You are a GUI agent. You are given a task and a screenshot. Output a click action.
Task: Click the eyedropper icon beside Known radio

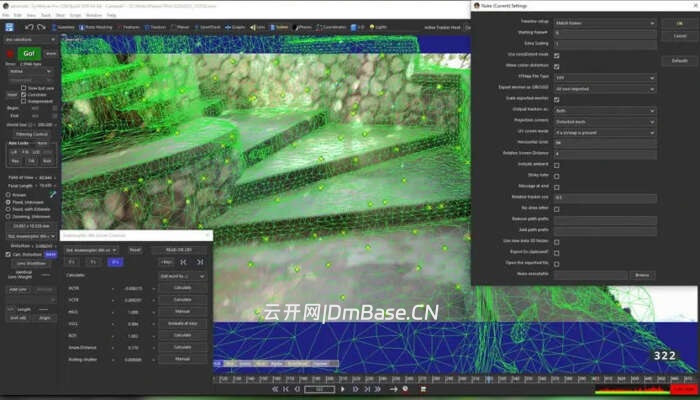(x=53, y=194)
